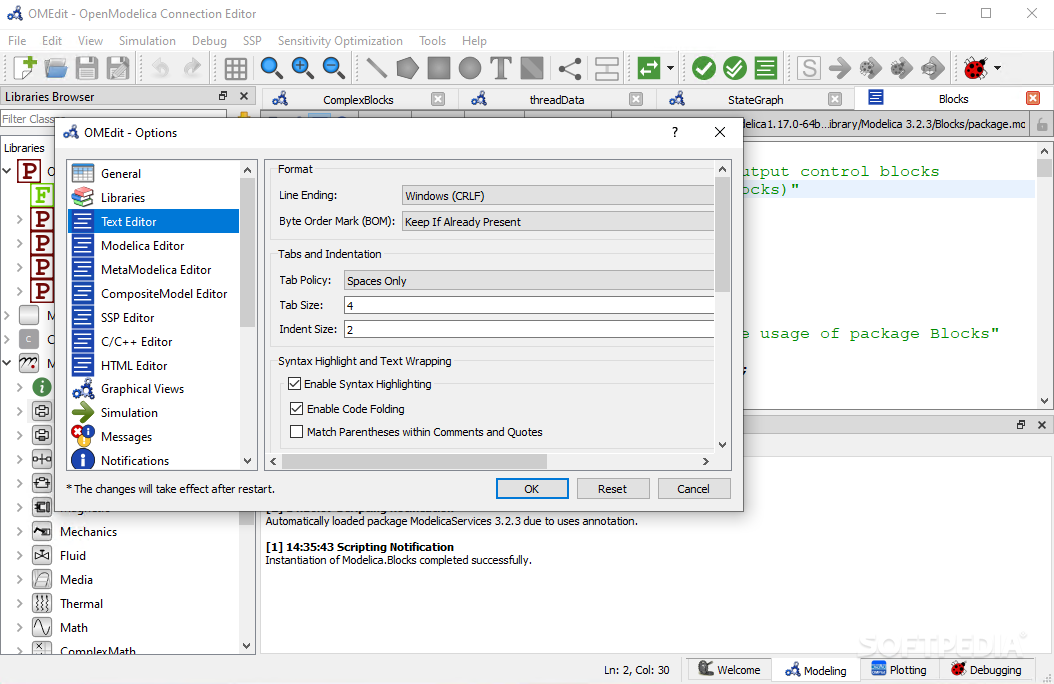Expand the Thermal library tree item
1054x684 pixels.
(x=19, y=603)
